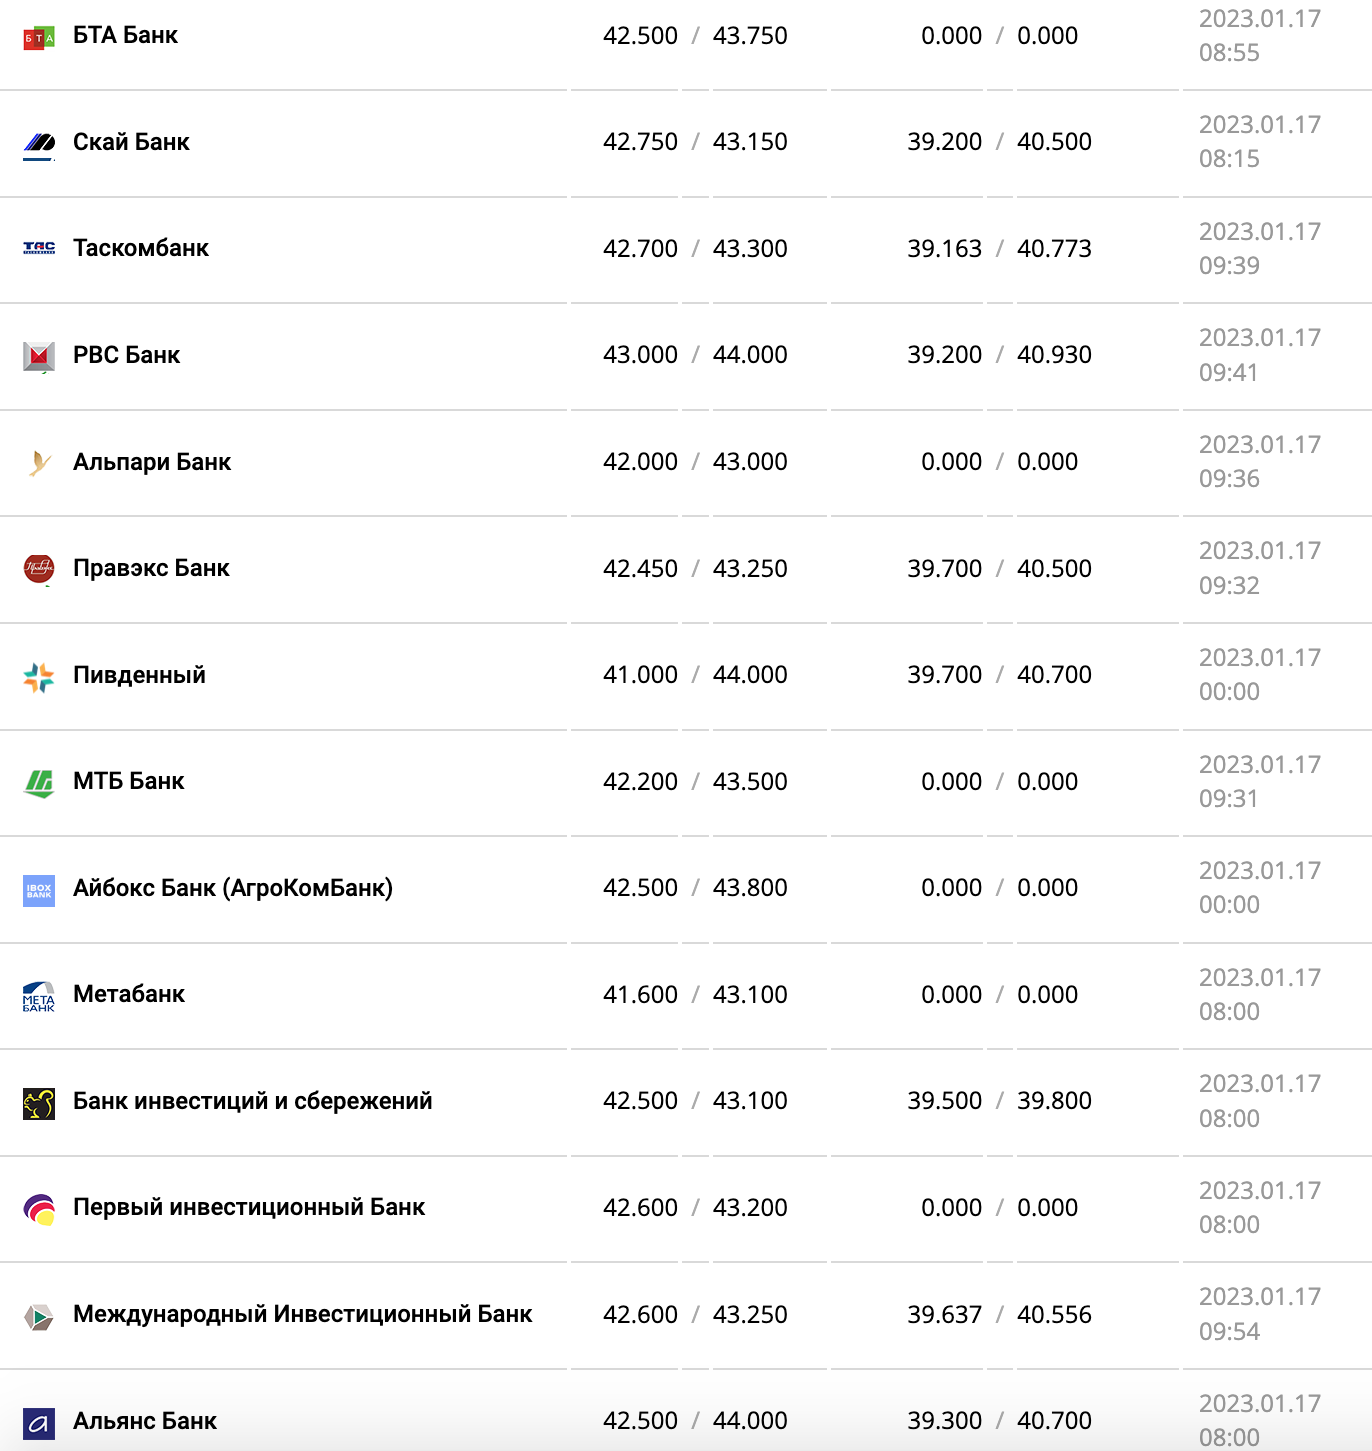1372x1451 pixels.
Task: Open the Альянс Банк link
Action: pyautogui.click(x=144, y=1421)
